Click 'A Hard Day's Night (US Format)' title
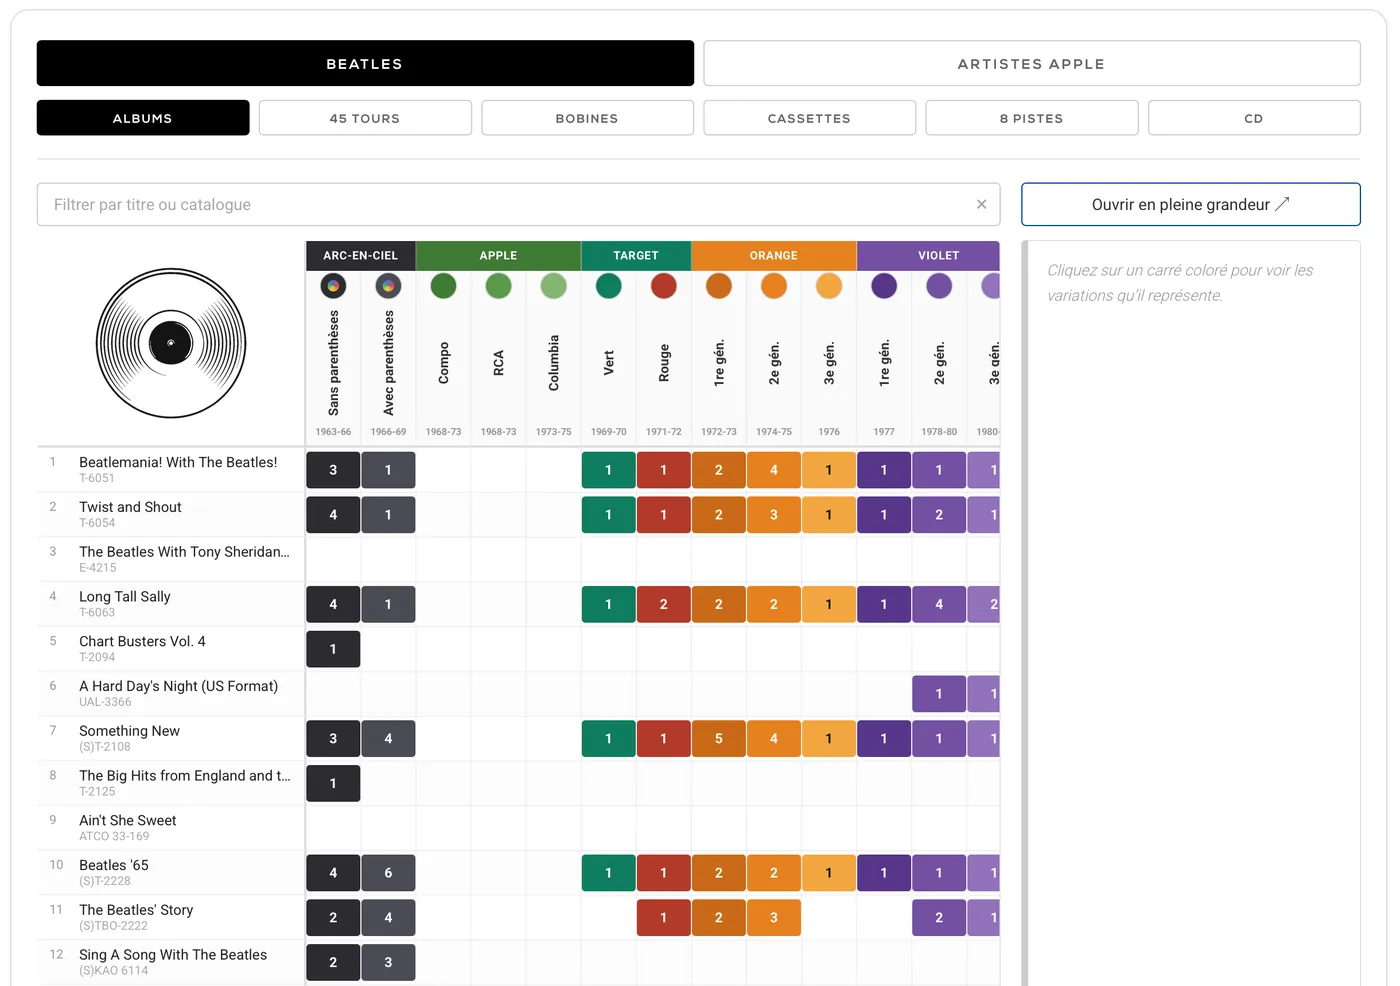1400x986 pixels. pyautogui.click(x=178, y=686)
